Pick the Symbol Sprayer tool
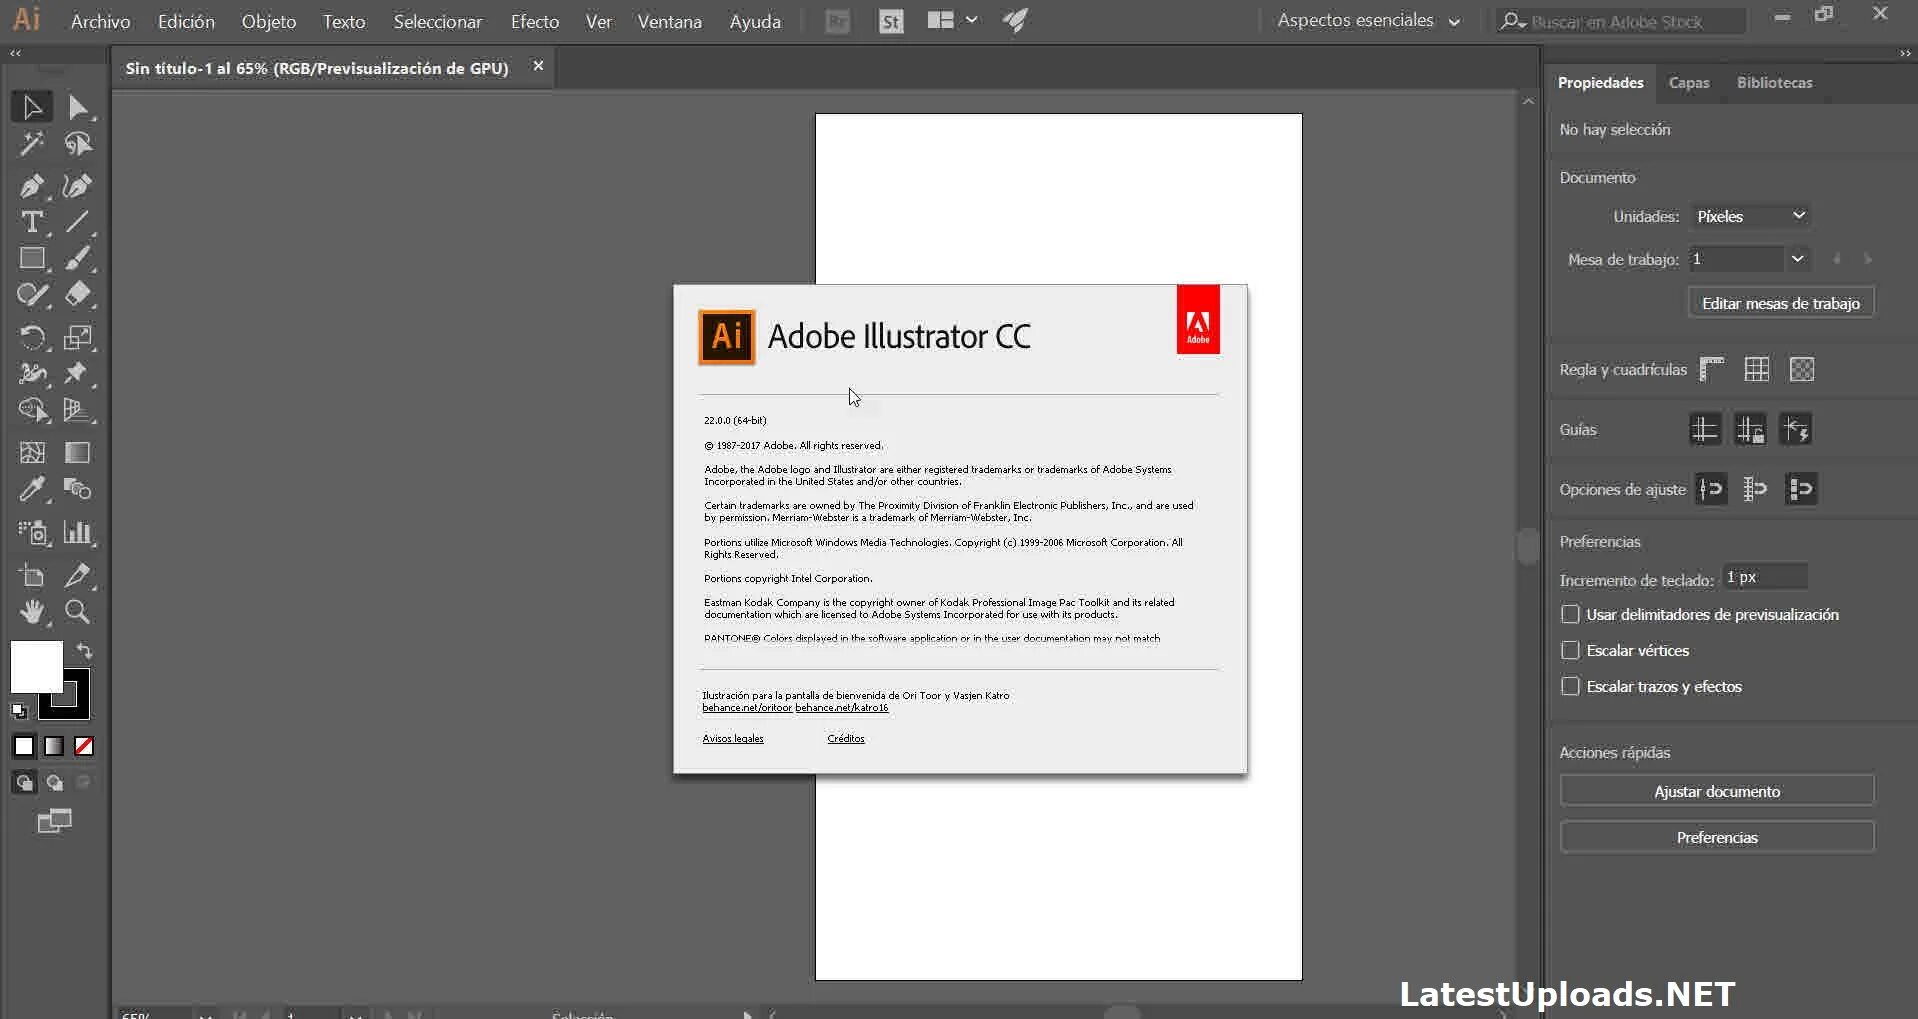The image size is (1918, 1019). (x=32, y=532)
